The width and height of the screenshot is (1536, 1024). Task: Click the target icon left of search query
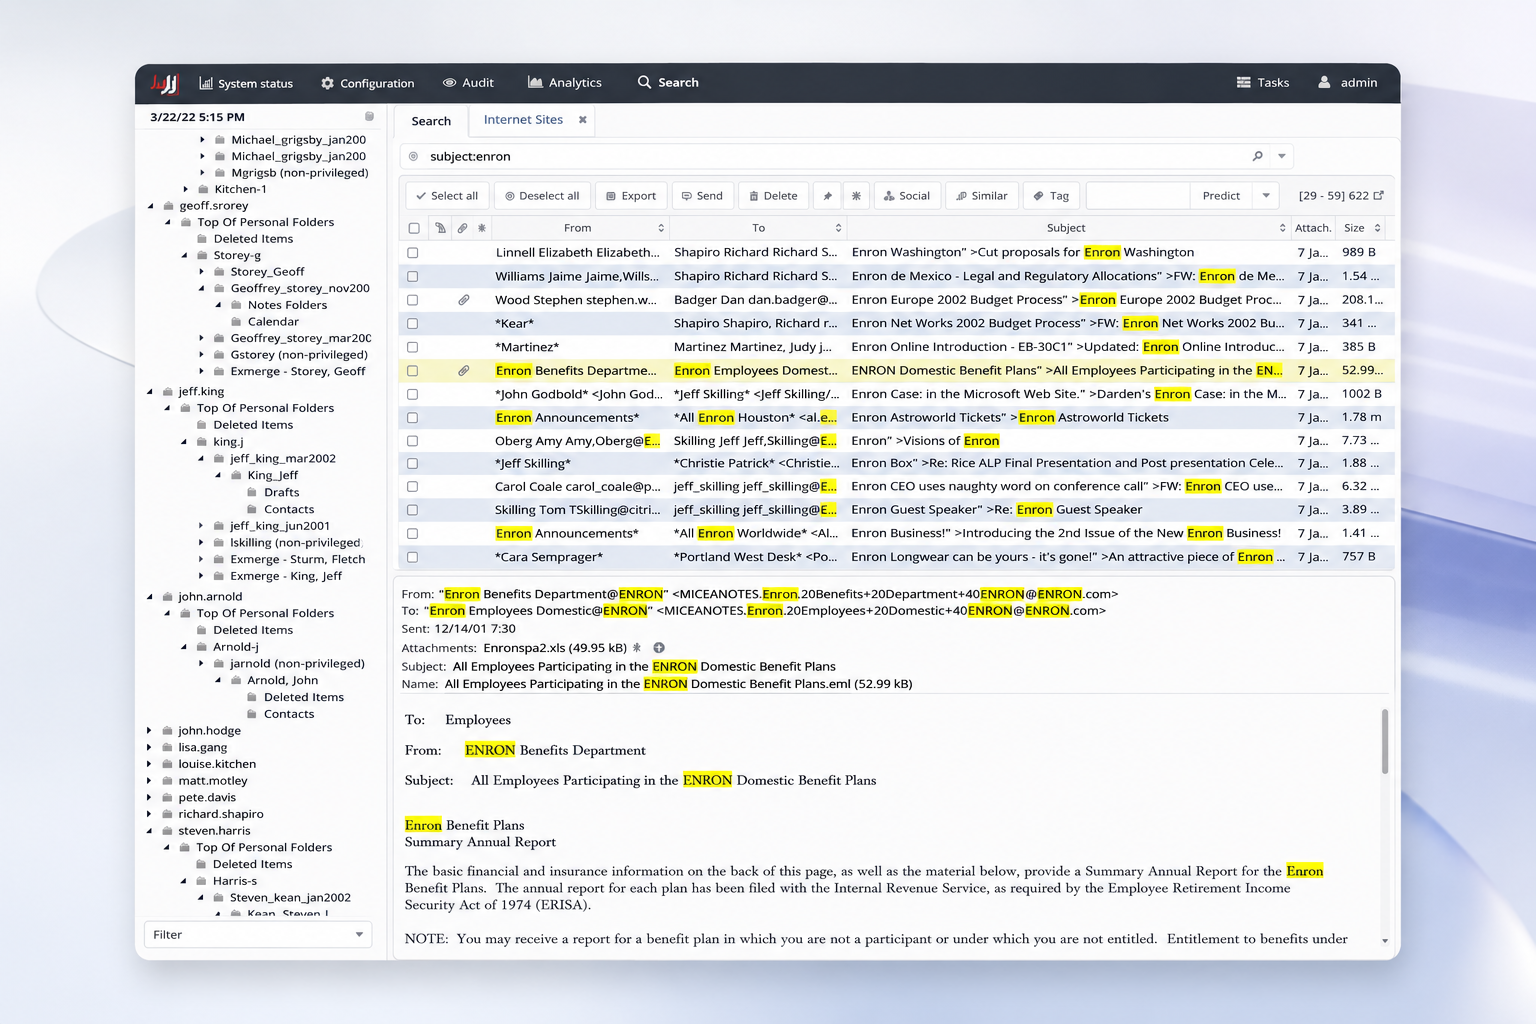tap(413, 156)
